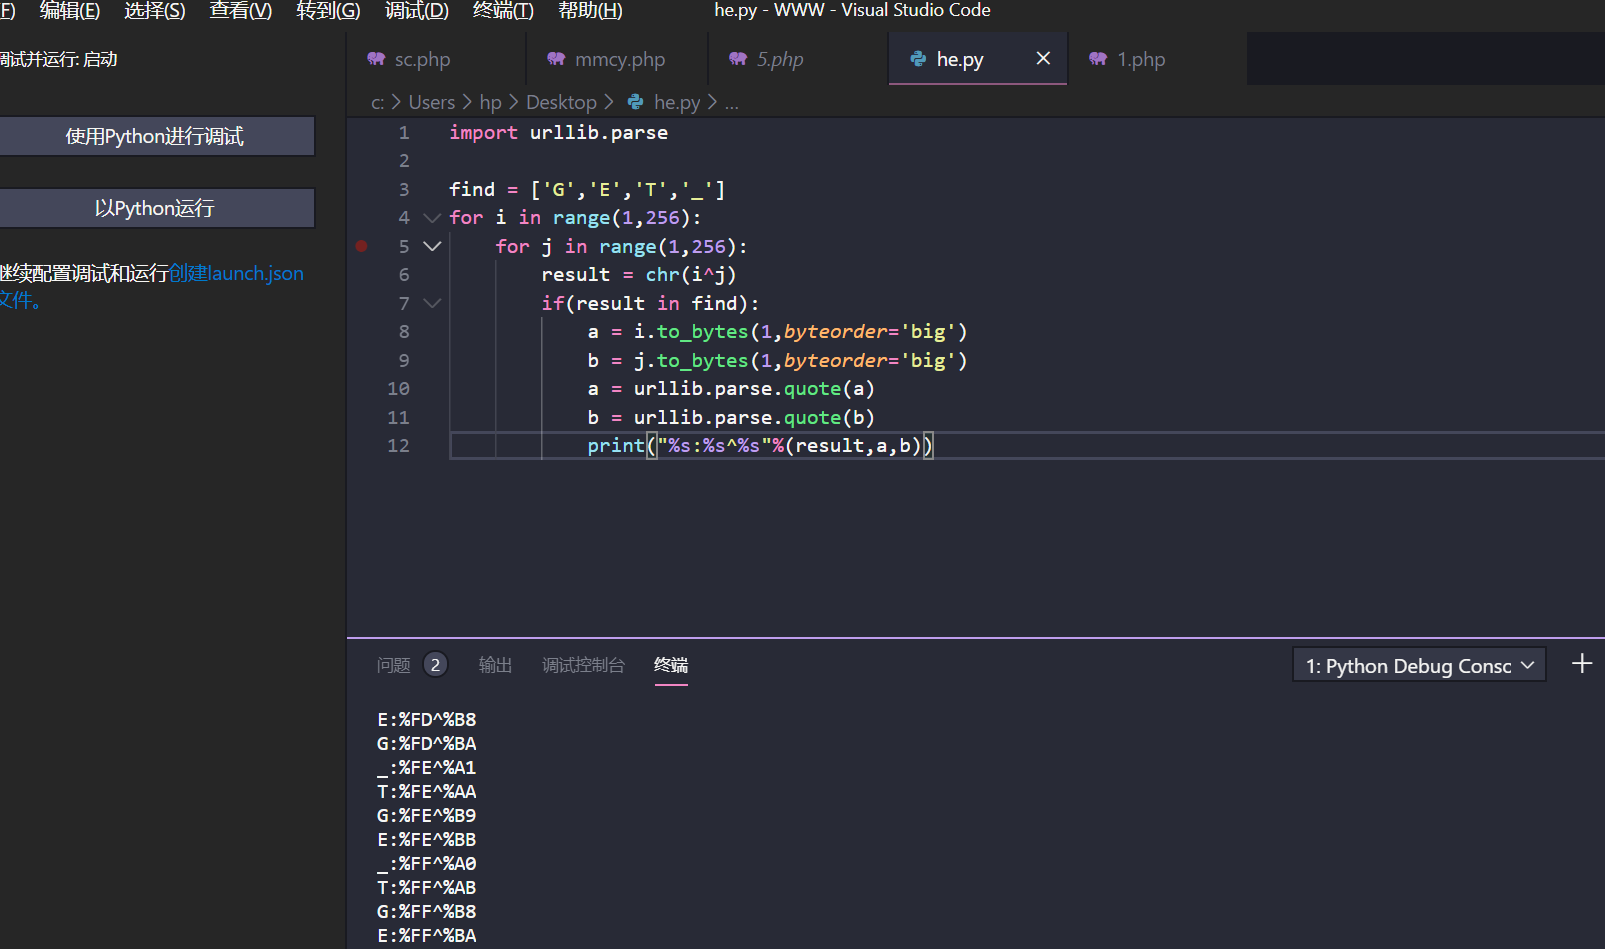Select the Desktop breadcrumb segment
This screenshot has width=1605, height=949.
coord(561,102)
